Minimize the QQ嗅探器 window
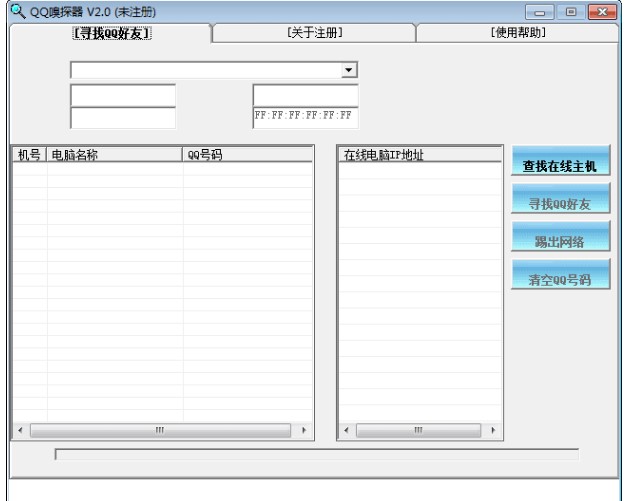The image size is (626, 501). pyautogui.click(x=539, y=12)
